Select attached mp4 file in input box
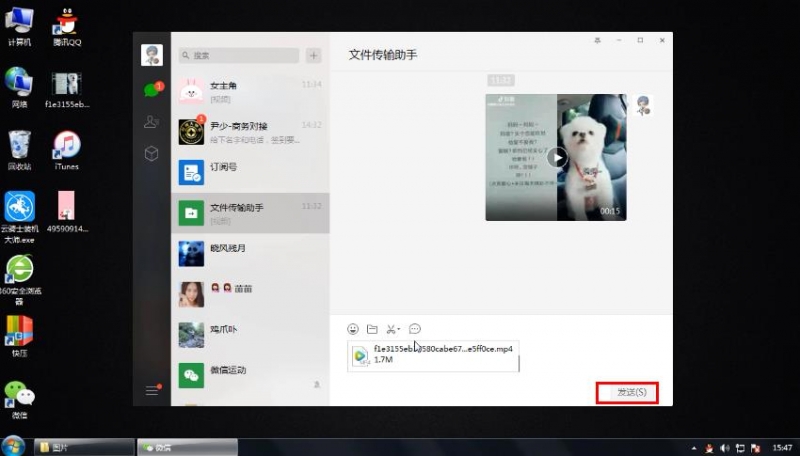The width and height of the screenshot is (800, 456). click(x=433, y=355)
